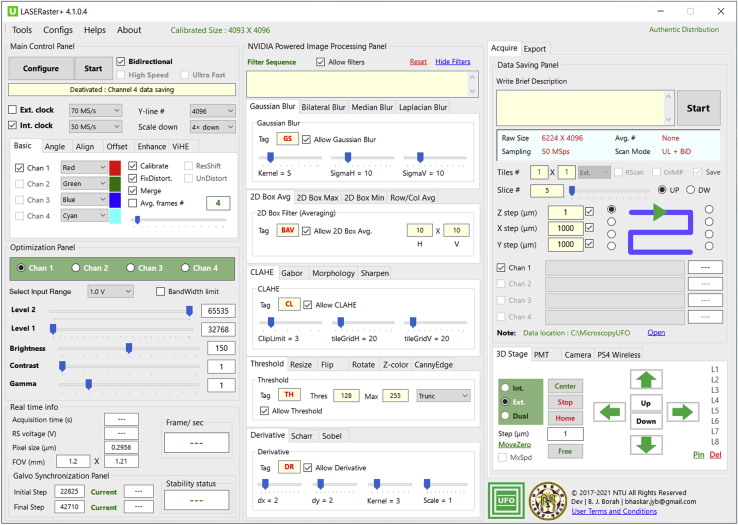The height and width of the screenshot is (525, 738).
Task: Toggle Allow Gaussian Blur checkbox
Action: (x=307, y=138)
